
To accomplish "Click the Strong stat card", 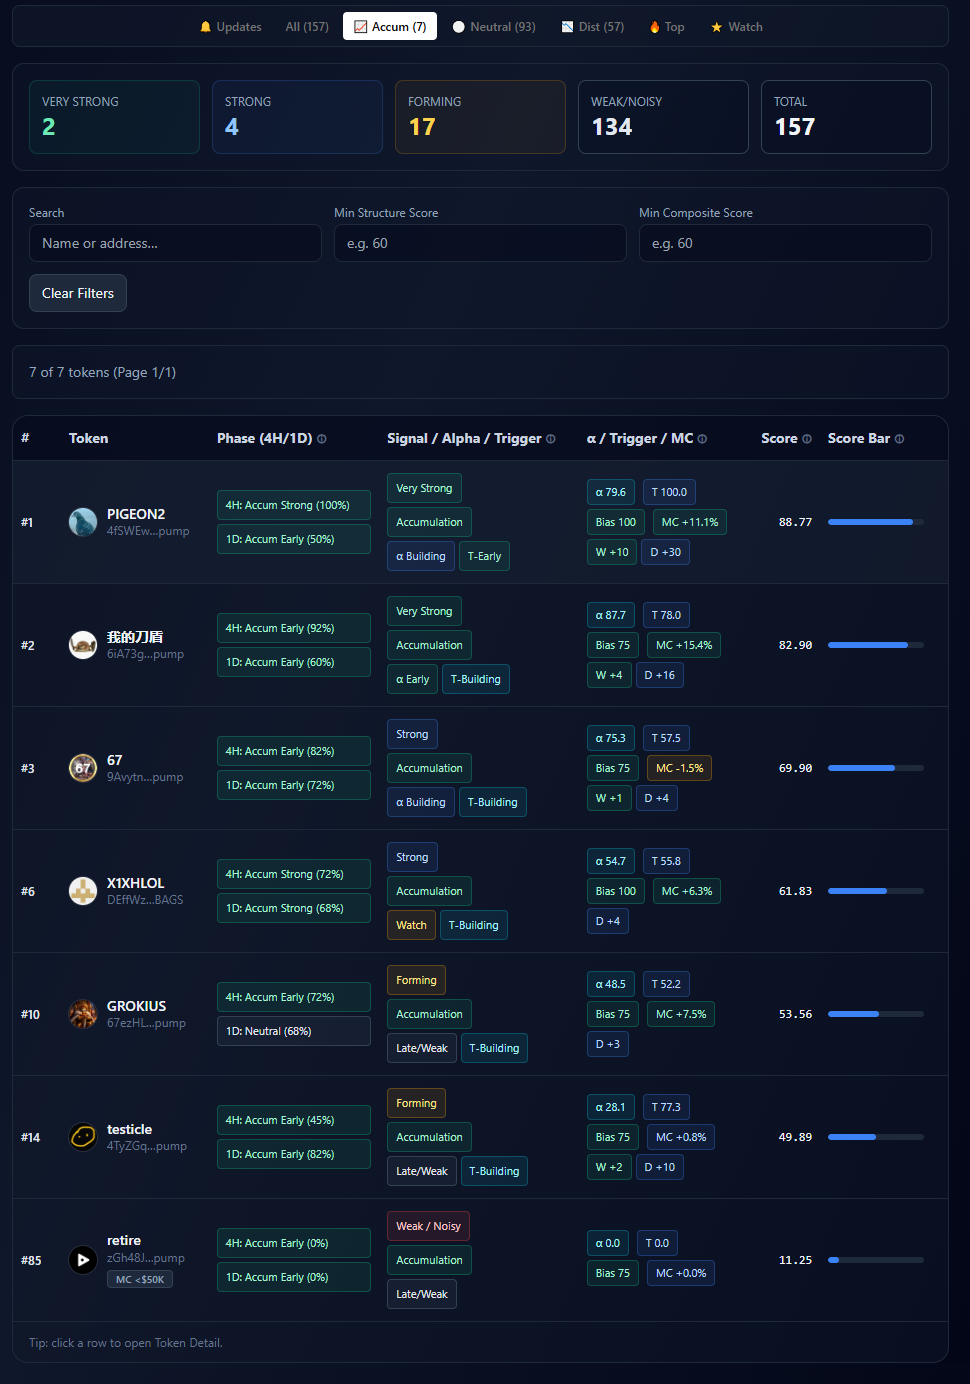I will point(297,117).
